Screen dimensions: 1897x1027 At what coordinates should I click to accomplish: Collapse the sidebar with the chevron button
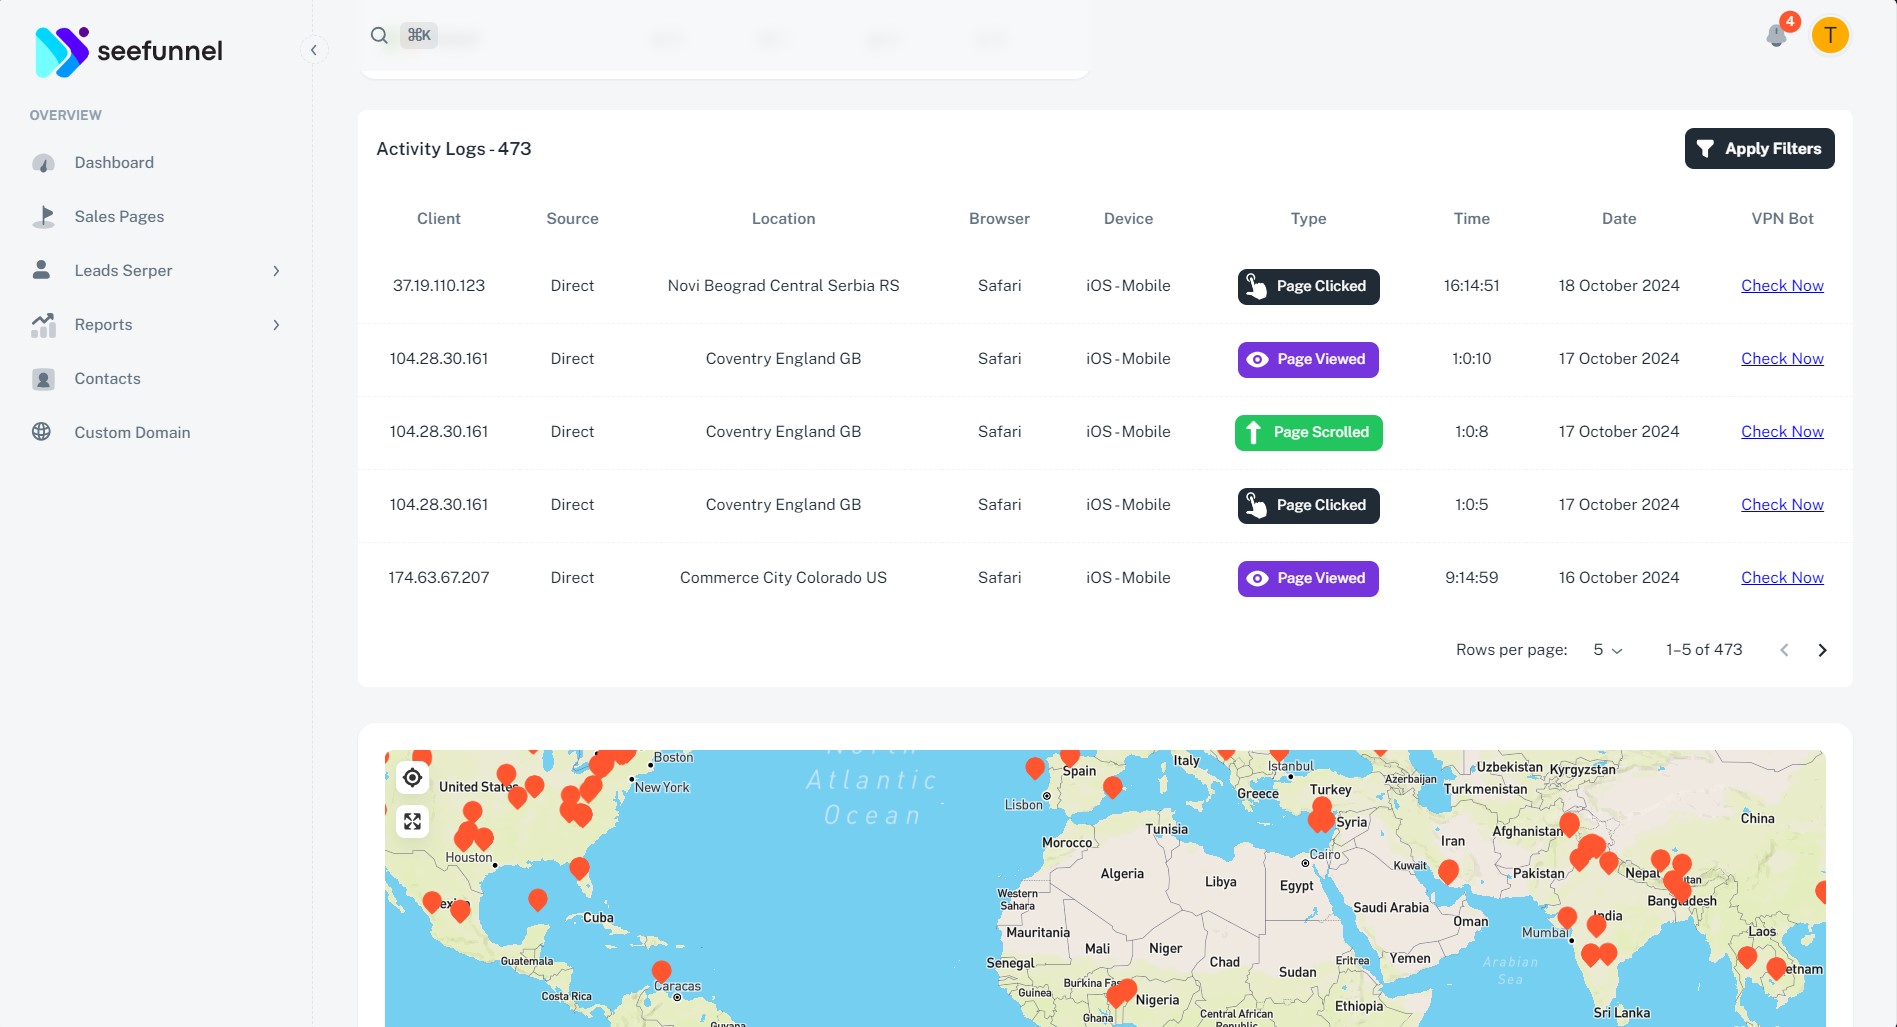coord(314,50)
